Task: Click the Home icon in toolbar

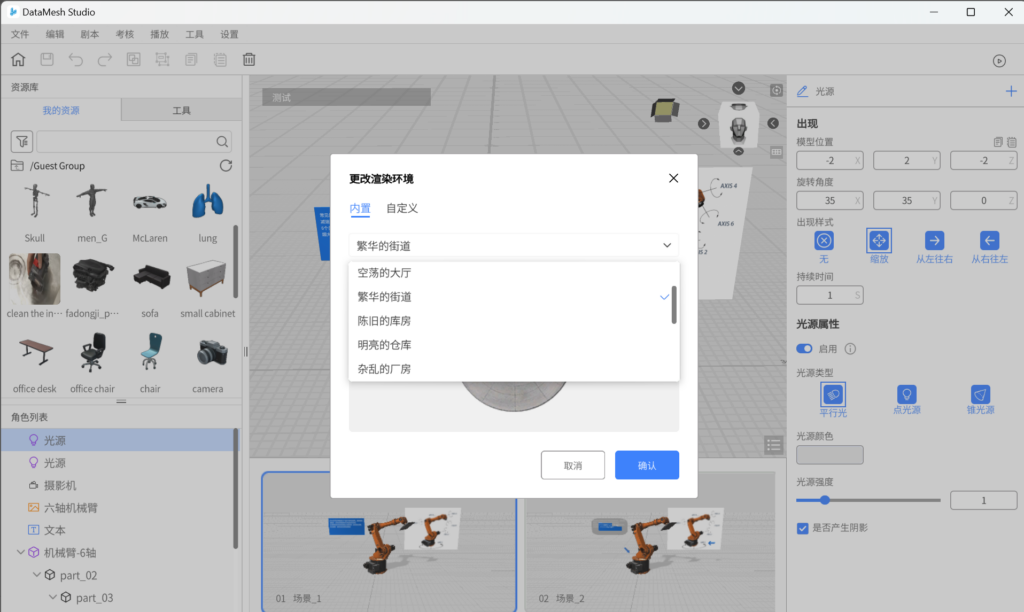Action: point(18,60)
